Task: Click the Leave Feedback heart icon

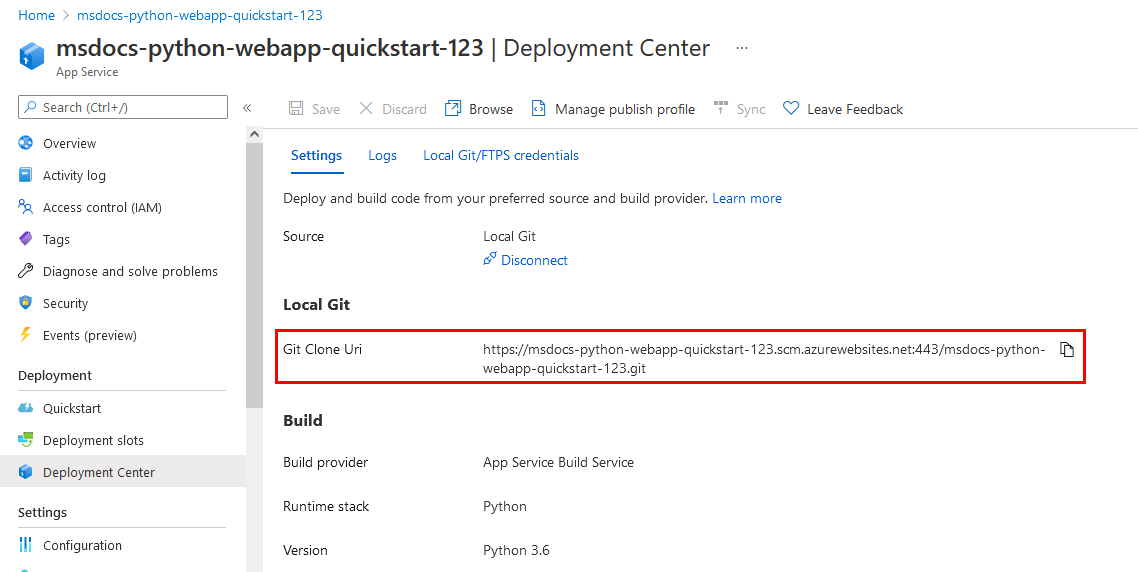Action: [x=791, y=109]
